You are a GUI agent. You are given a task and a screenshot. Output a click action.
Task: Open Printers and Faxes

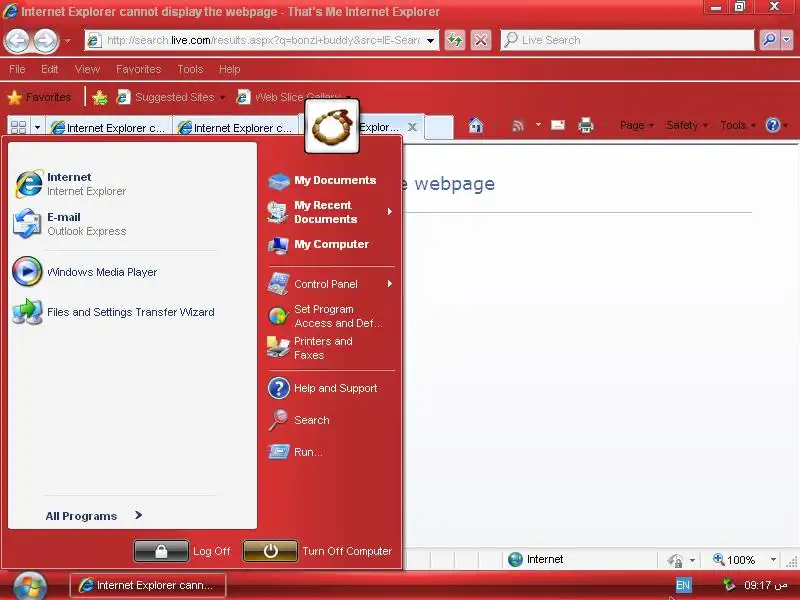tap(331, 348)
